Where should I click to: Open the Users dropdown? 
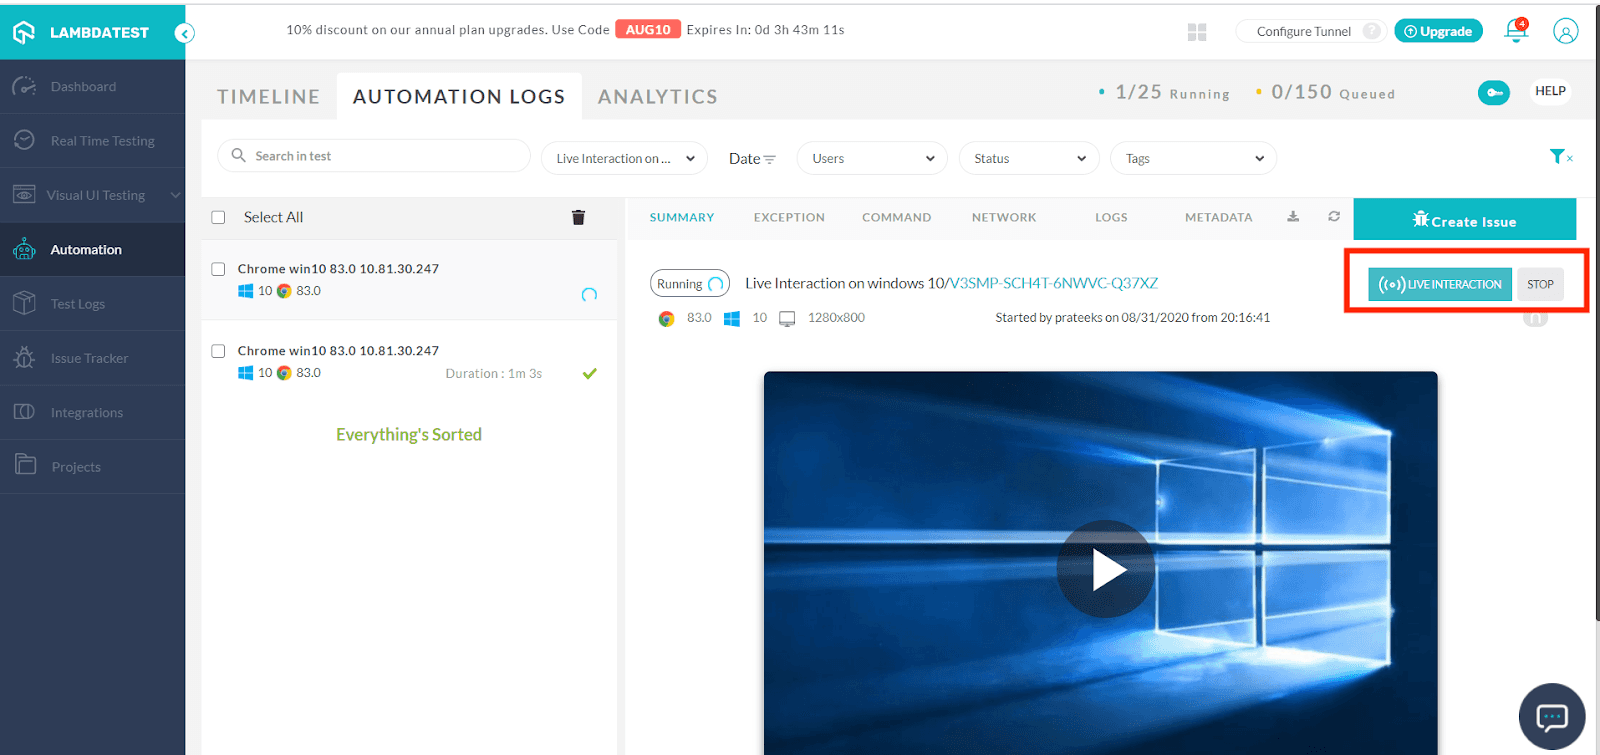(871, 158)
